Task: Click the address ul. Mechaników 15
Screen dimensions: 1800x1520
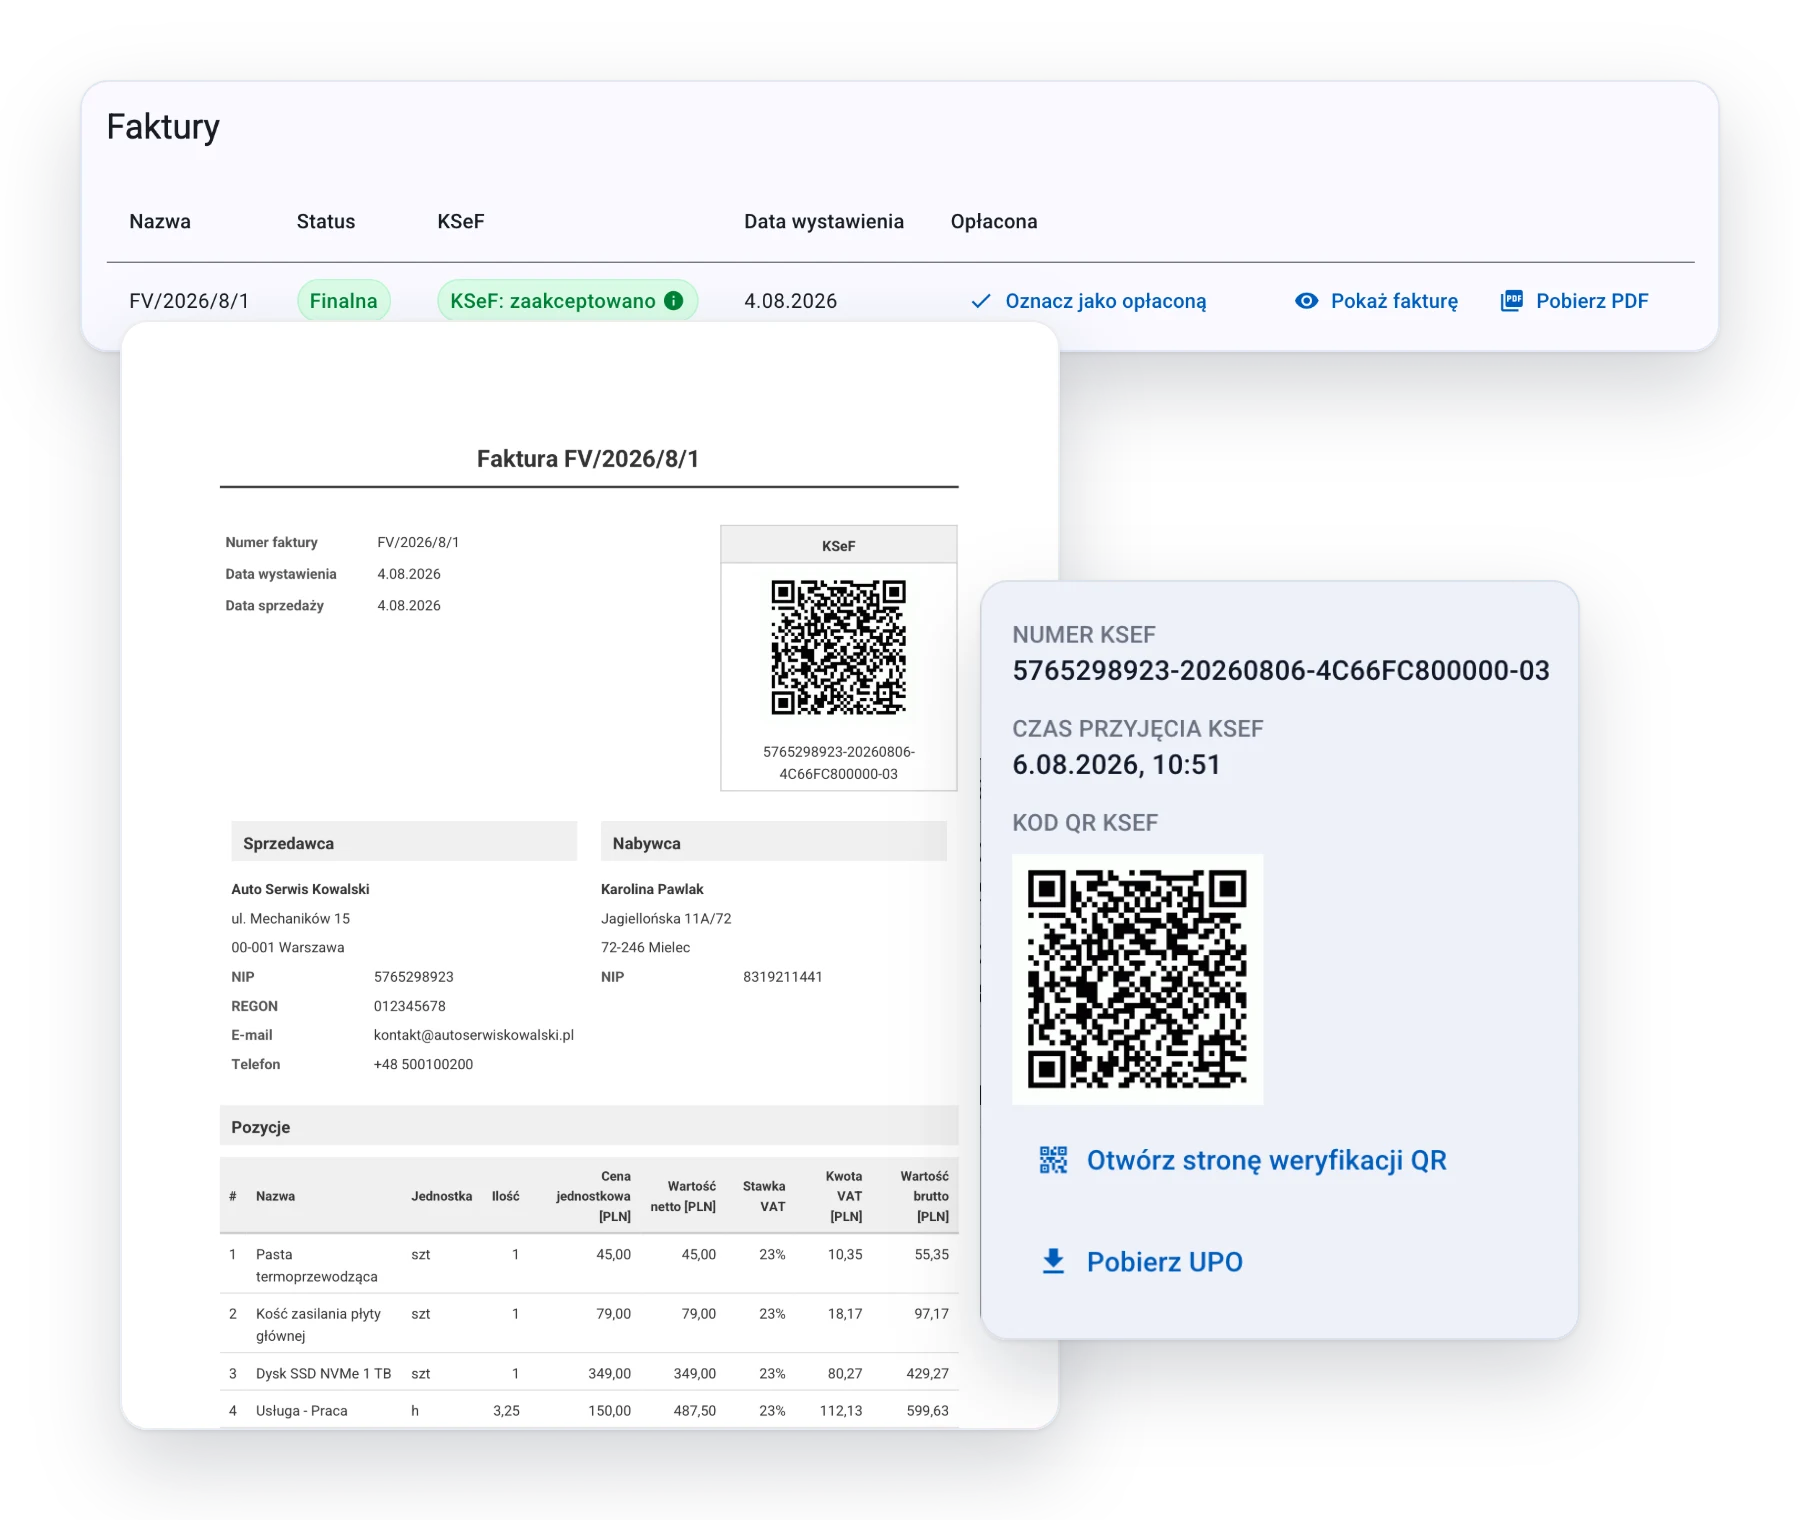Action: (x=291, y=919)
